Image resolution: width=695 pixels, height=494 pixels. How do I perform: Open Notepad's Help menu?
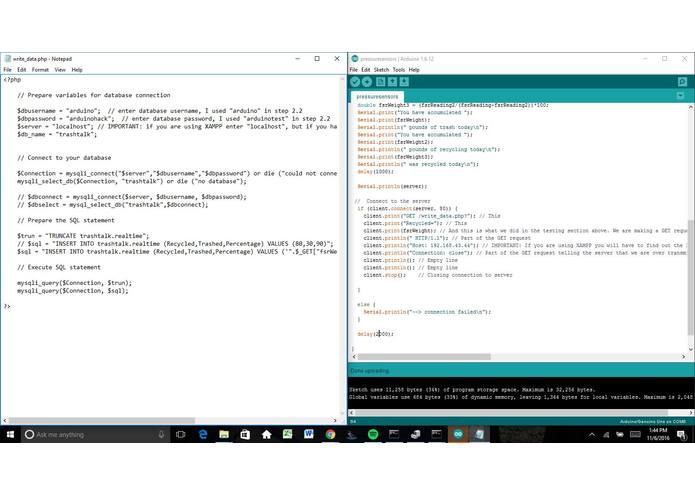(77, 70)
